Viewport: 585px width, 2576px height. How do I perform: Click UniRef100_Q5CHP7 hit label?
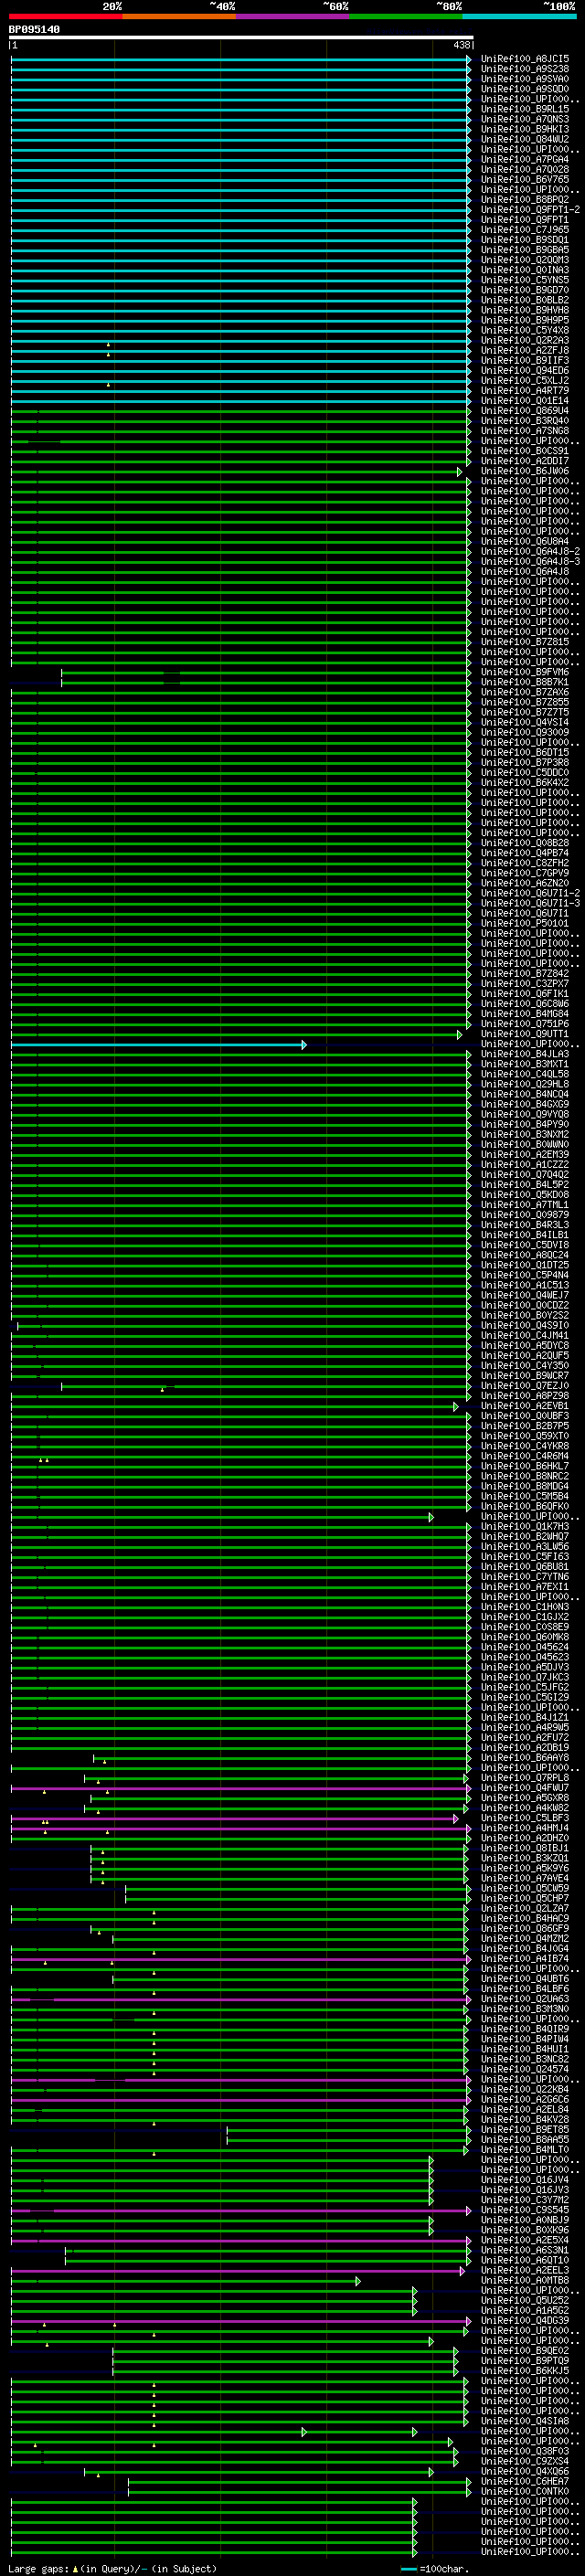click(525, 1898)
